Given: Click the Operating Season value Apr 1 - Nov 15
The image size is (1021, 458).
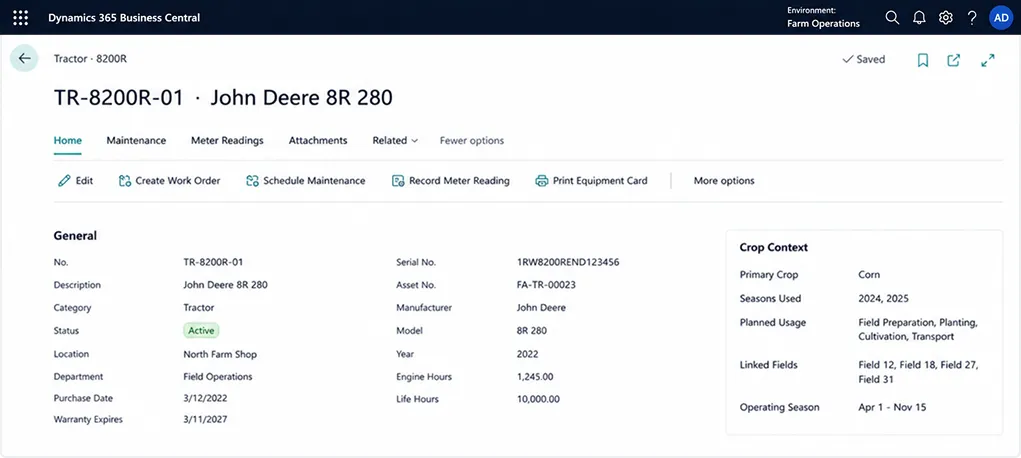Looking at the screenshot, I should coord(892,407).
